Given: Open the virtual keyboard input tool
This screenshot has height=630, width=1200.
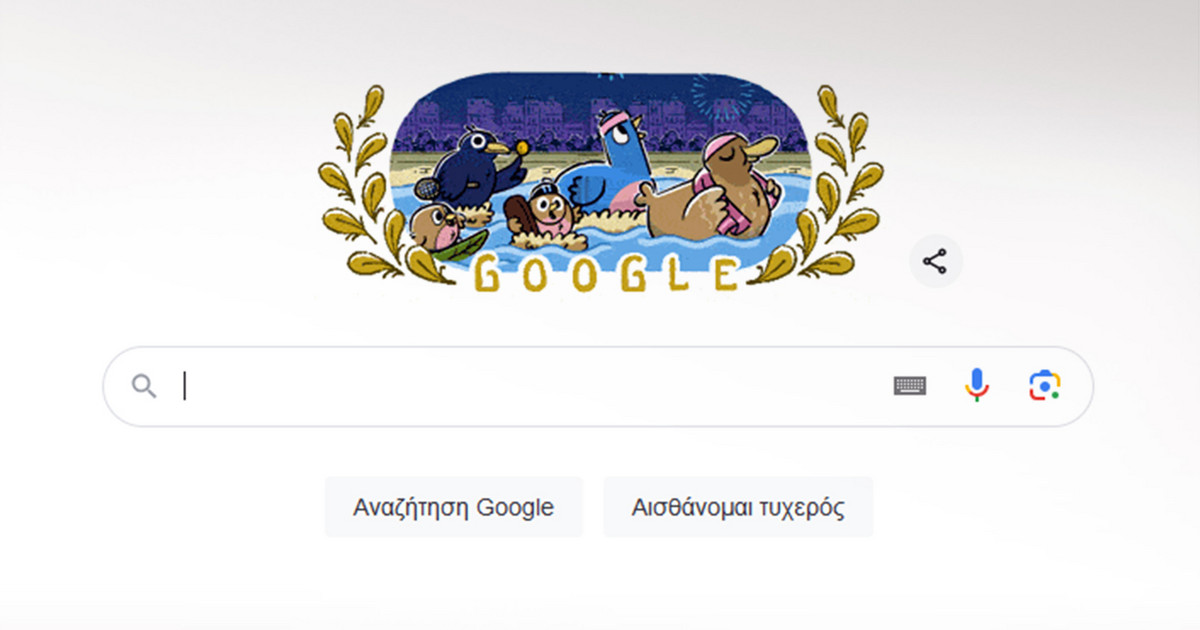Looking at the screenshot, I should point(910,386).
